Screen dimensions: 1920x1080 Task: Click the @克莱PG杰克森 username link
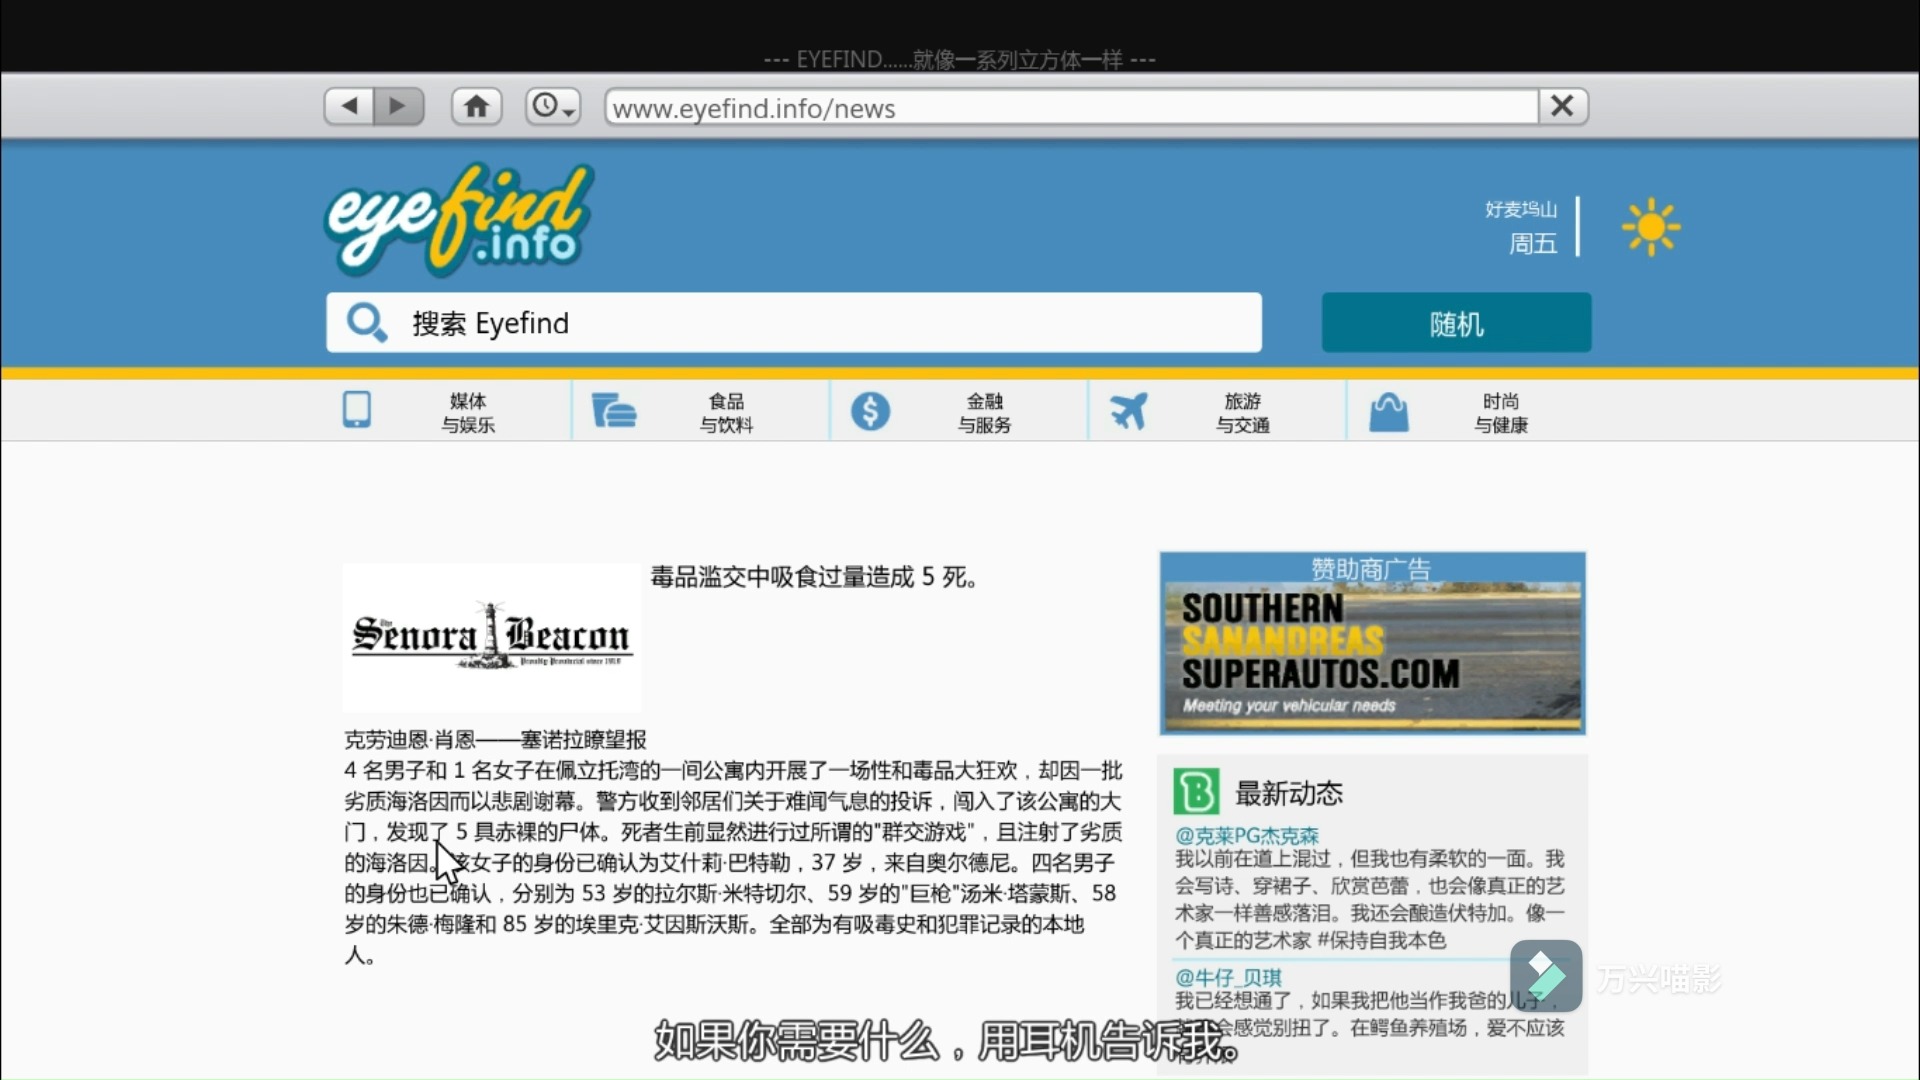(x=1247, y=834)
